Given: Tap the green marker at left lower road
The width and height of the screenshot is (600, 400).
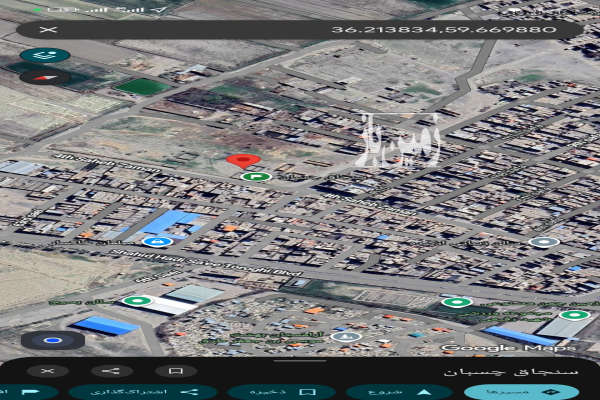Looking at the screenshot, I should pyautogui.click(x=137, y=300).
